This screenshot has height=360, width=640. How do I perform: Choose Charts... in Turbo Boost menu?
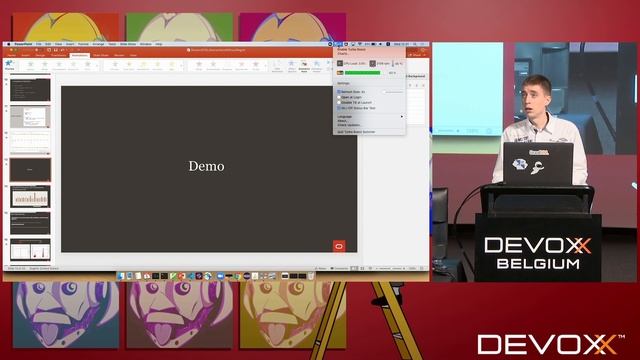coord(343,53)
